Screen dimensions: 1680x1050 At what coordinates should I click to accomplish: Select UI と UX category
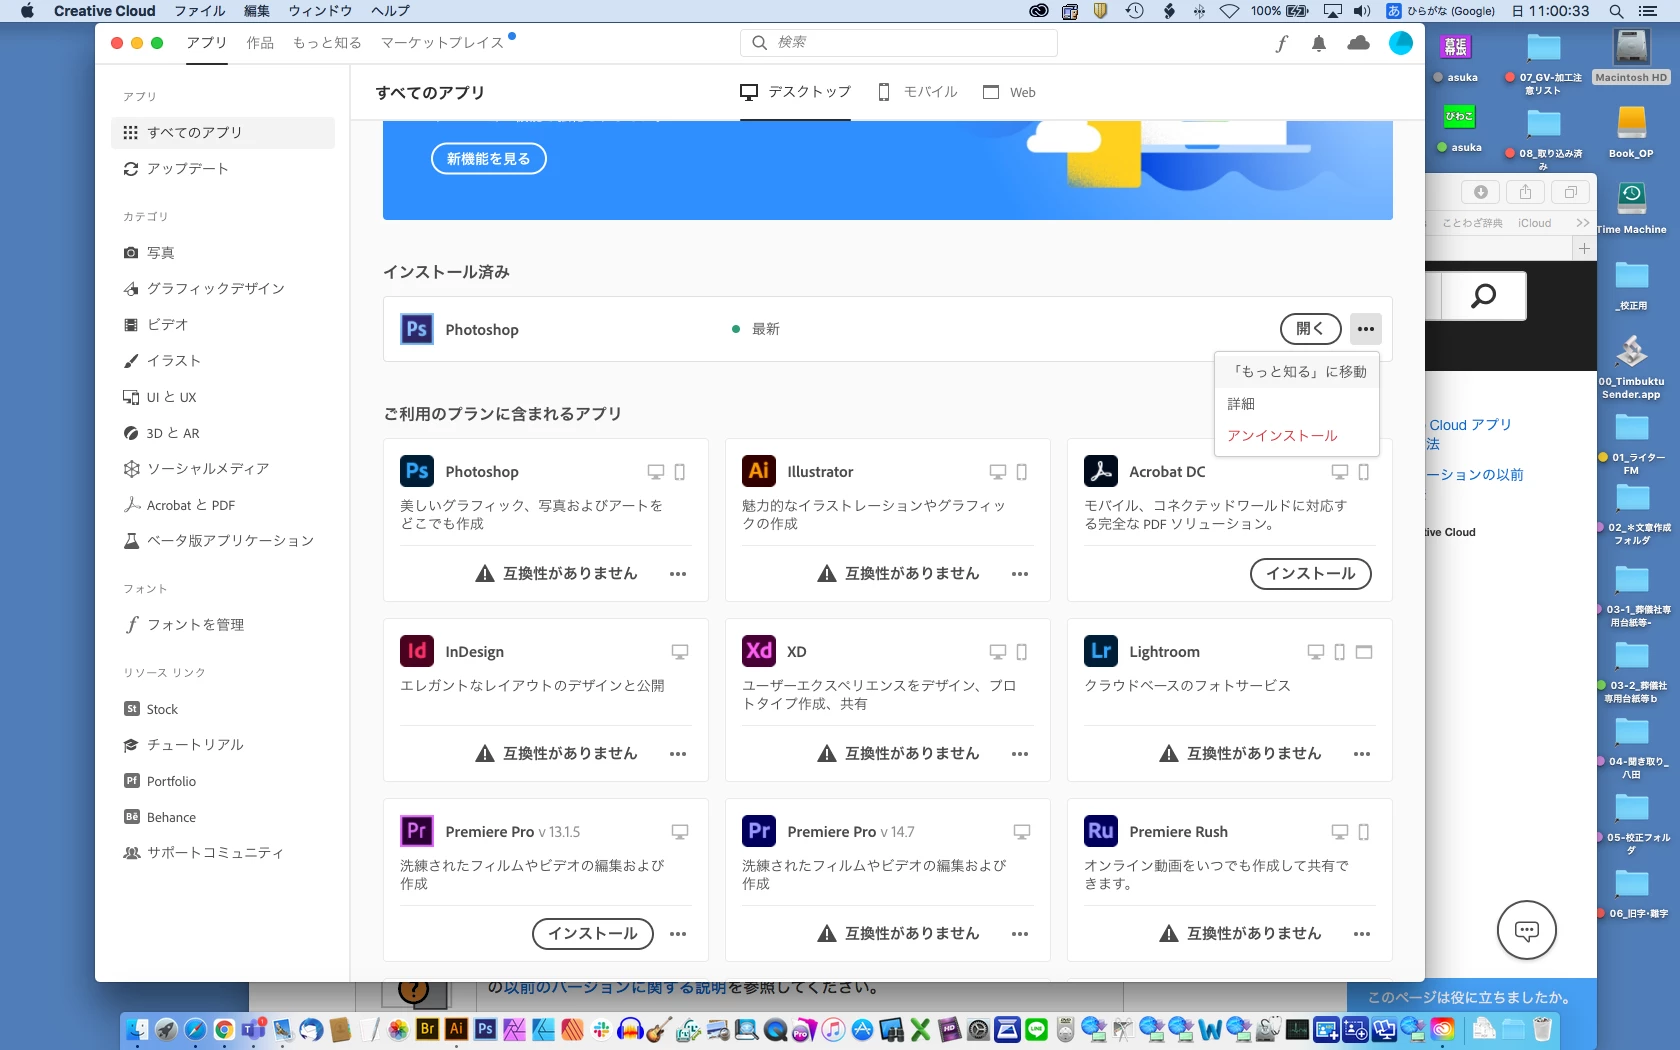click(x=222, y=397)
